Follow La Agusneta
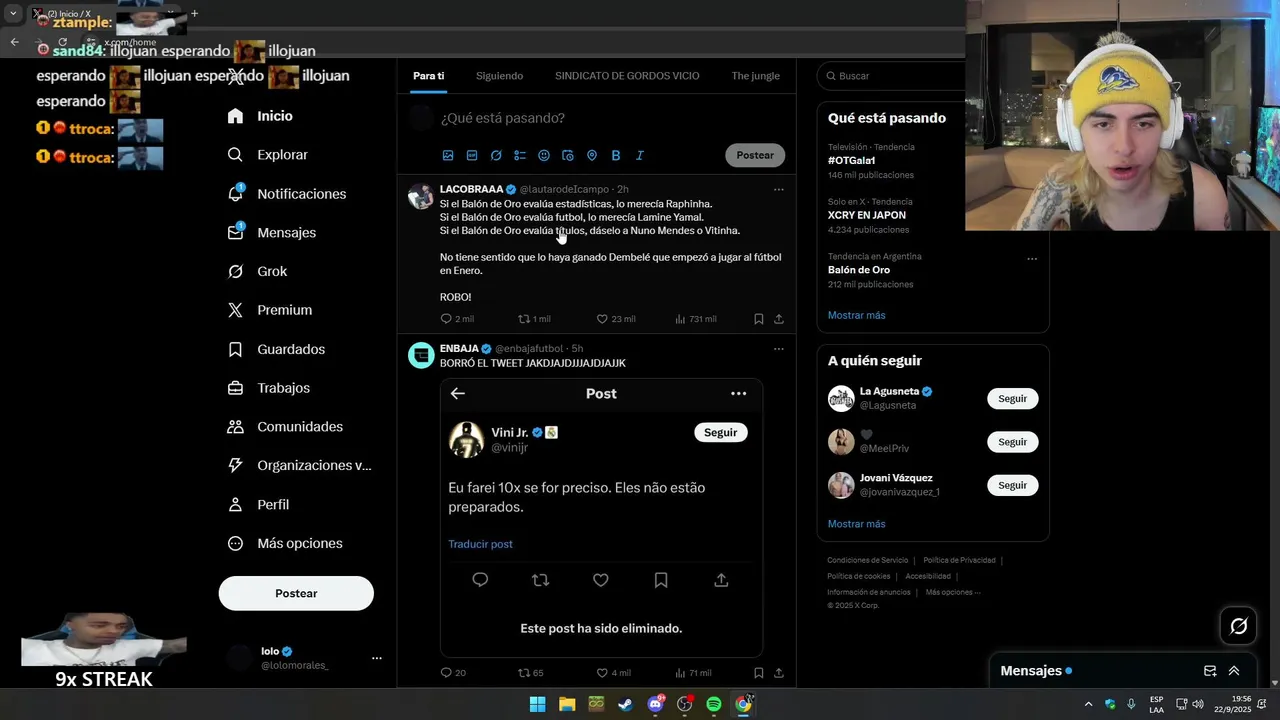This screenshot has width=1280, height=720. 1012,399
